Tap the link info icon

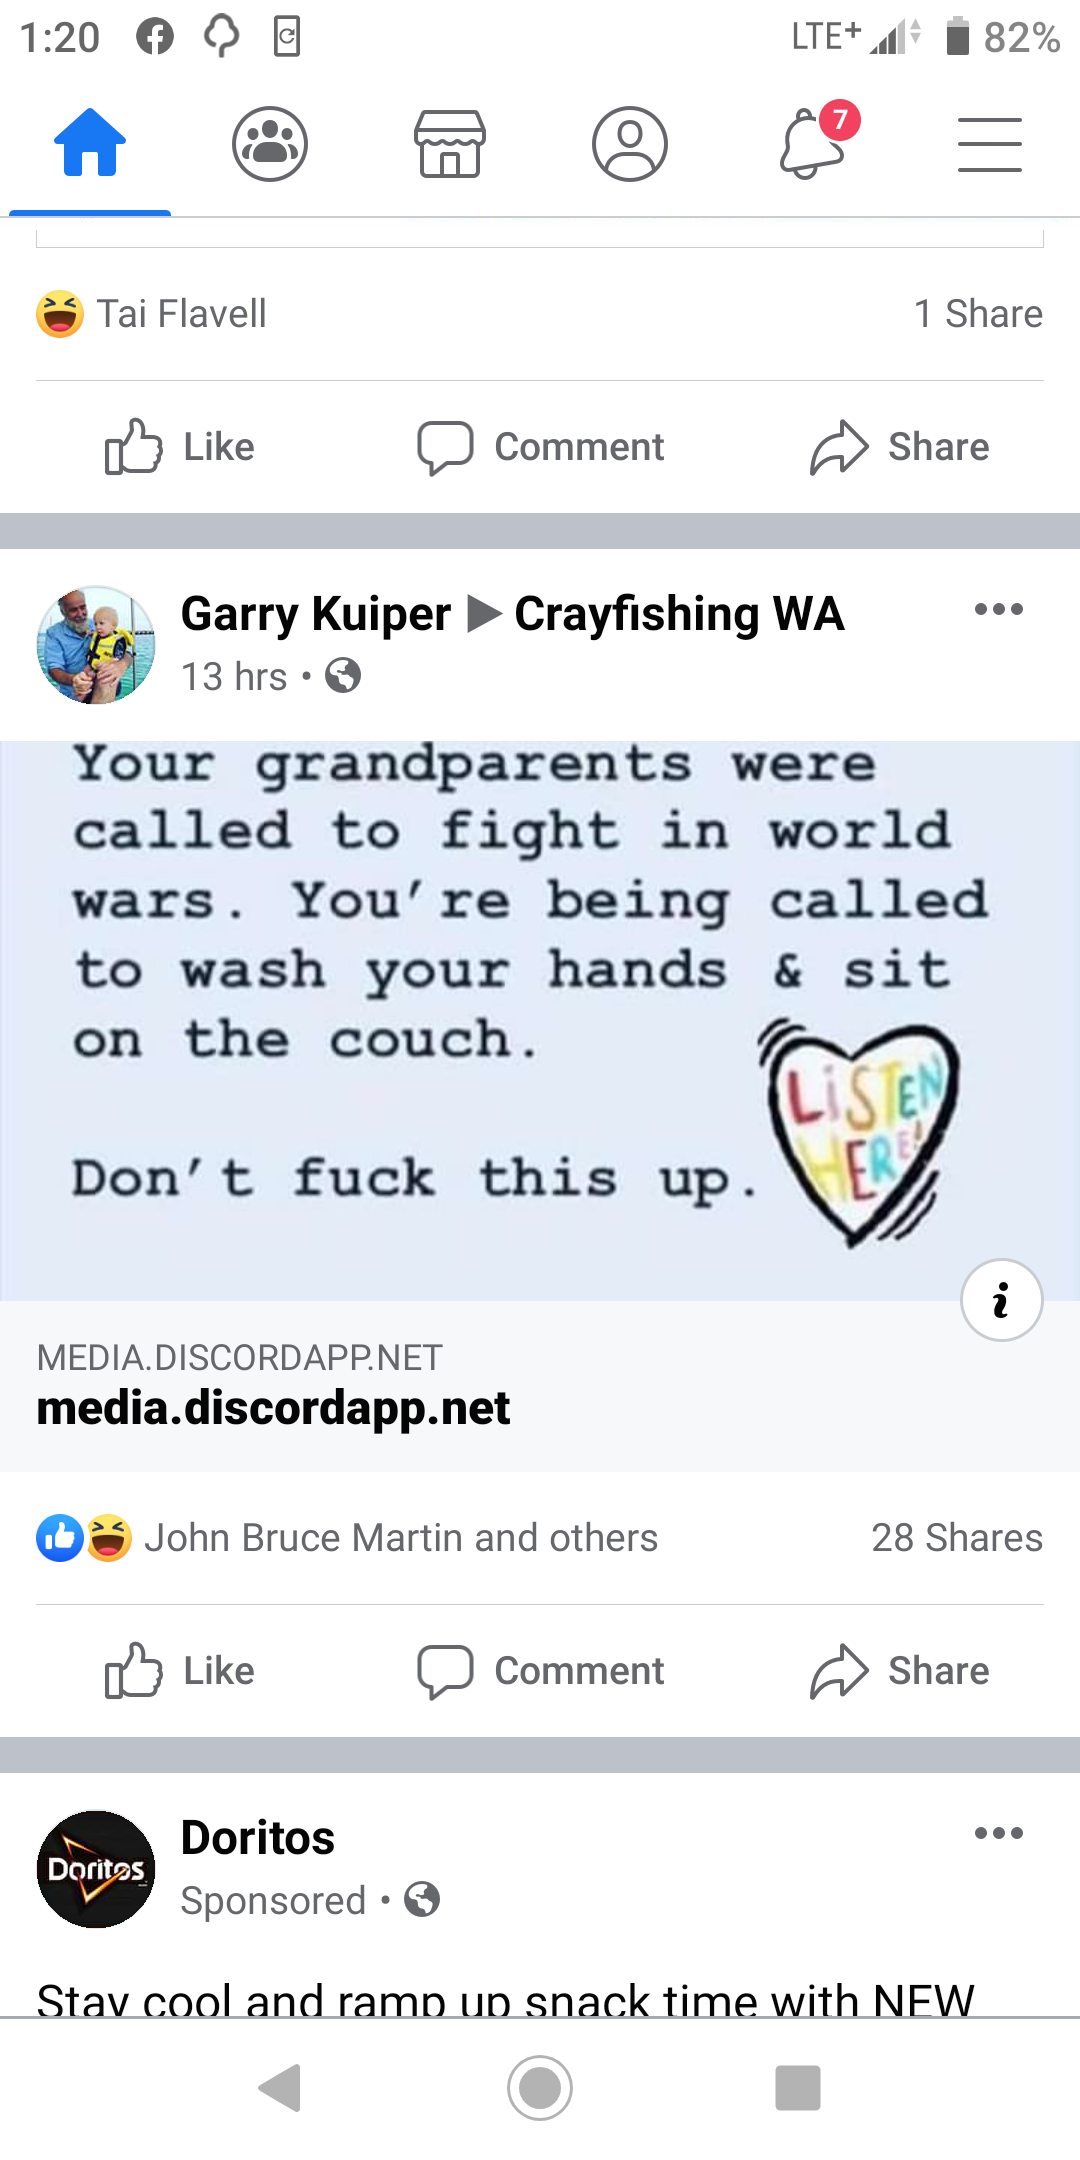1002,1300
